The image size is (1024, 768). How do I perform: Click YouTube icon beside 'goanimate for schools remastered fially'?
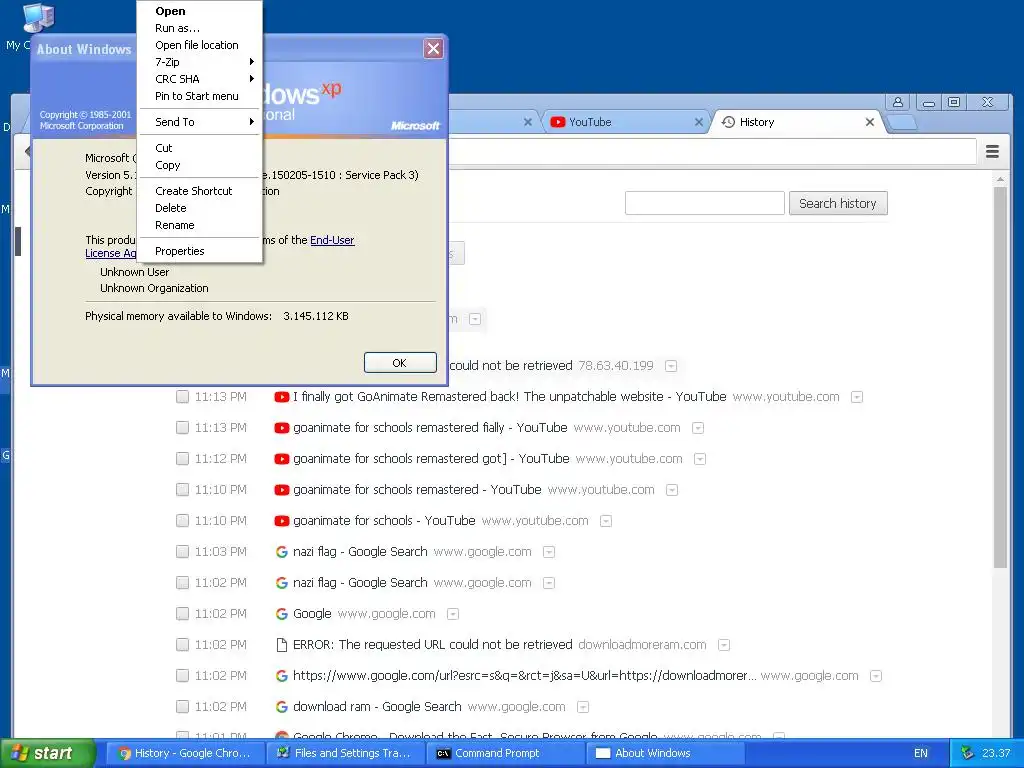[281, 428]
